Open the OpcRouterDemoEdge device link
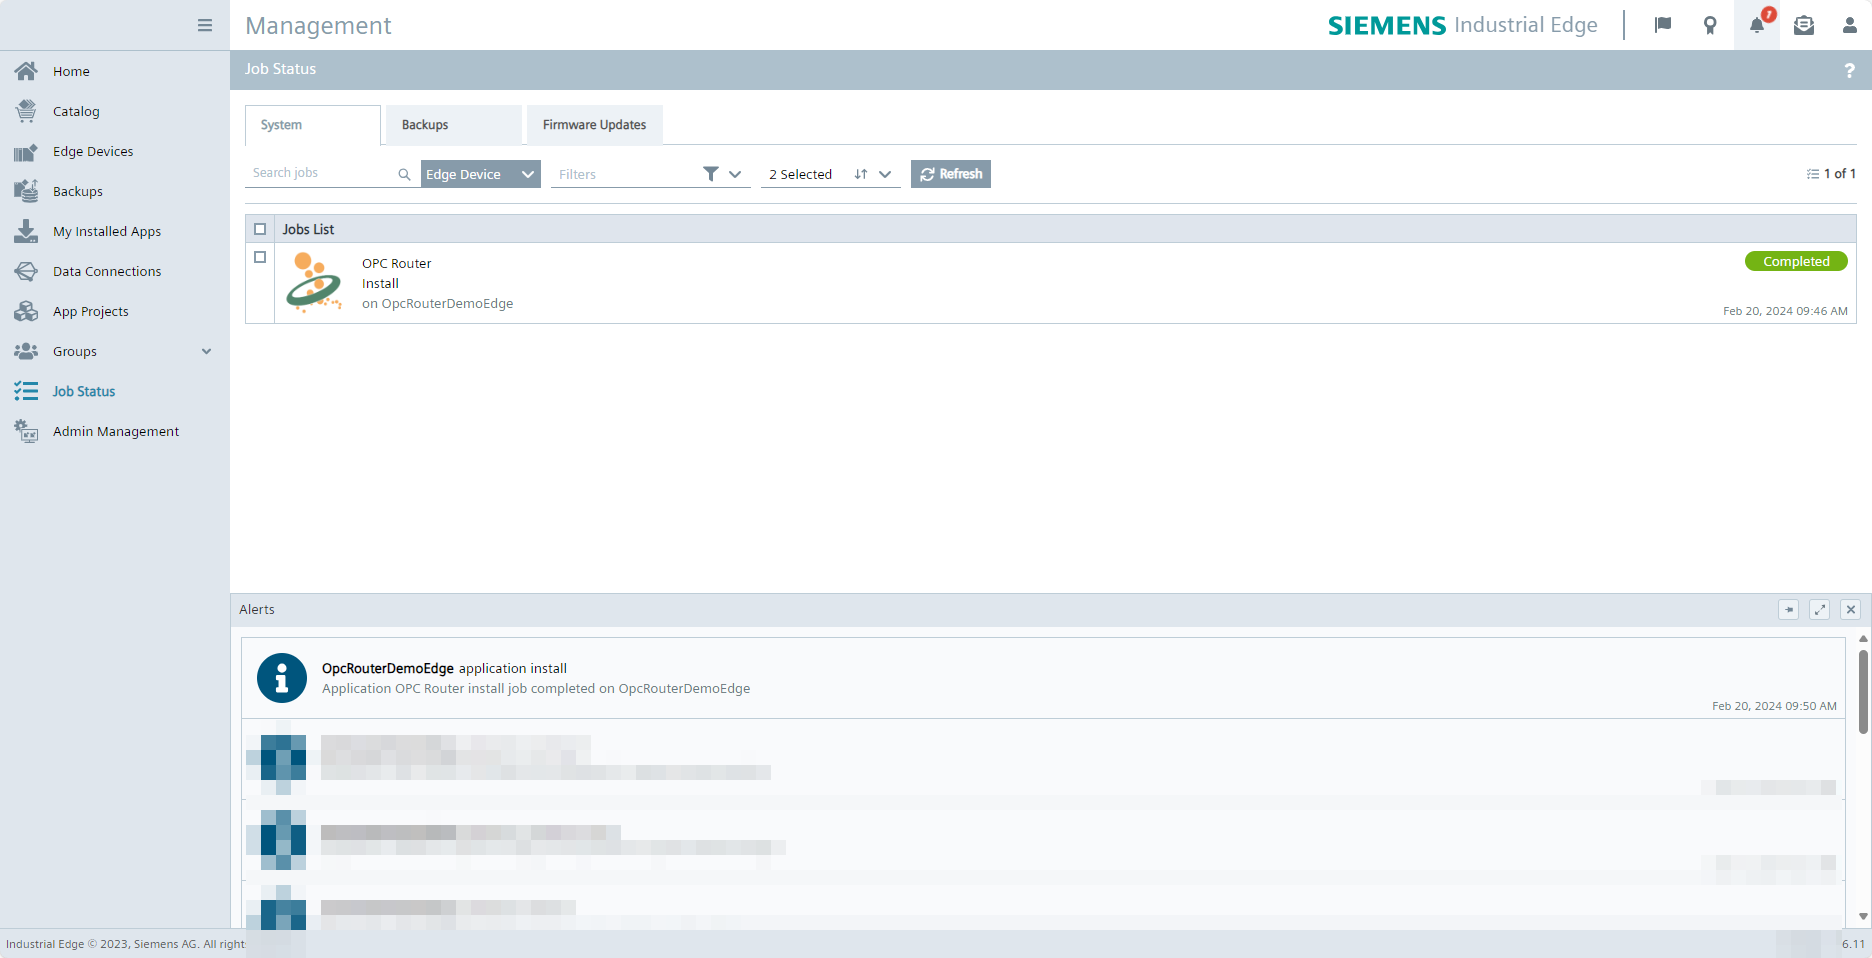1872x958 pixels. pos(447,304)
